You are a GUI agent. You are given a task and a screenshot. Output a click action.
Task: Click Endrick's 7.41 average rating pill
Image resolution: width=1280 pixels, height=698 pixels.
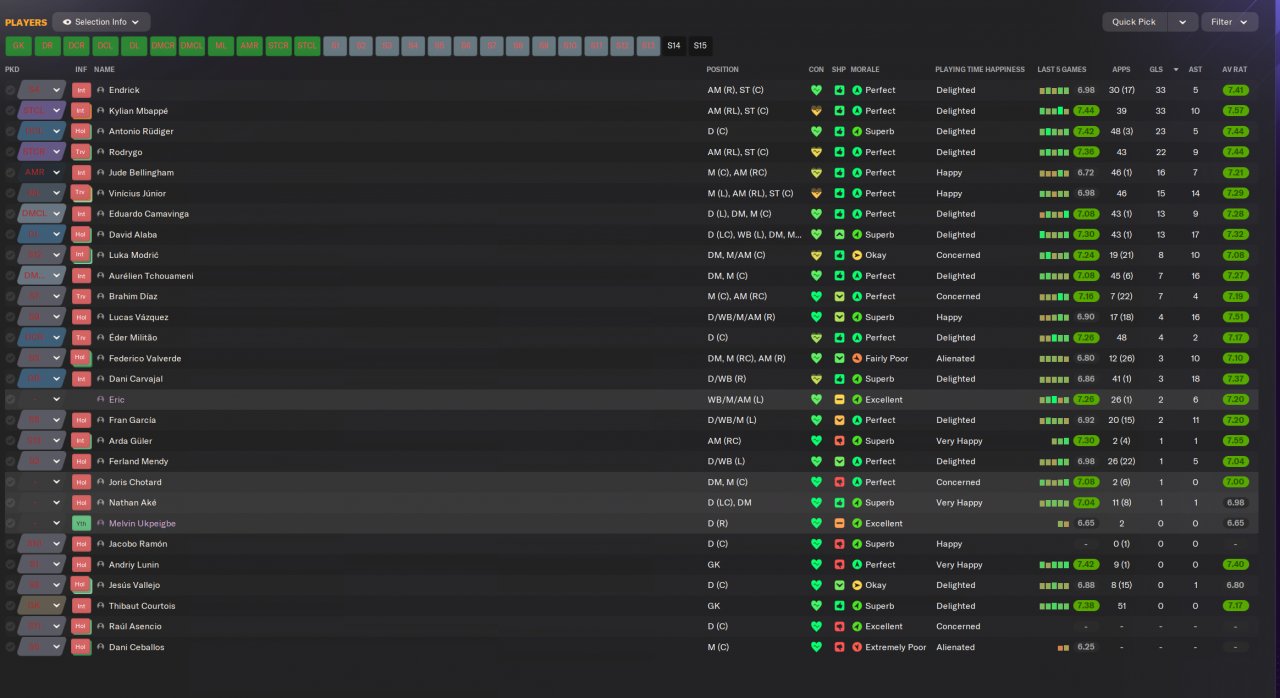coord(1235,90)
